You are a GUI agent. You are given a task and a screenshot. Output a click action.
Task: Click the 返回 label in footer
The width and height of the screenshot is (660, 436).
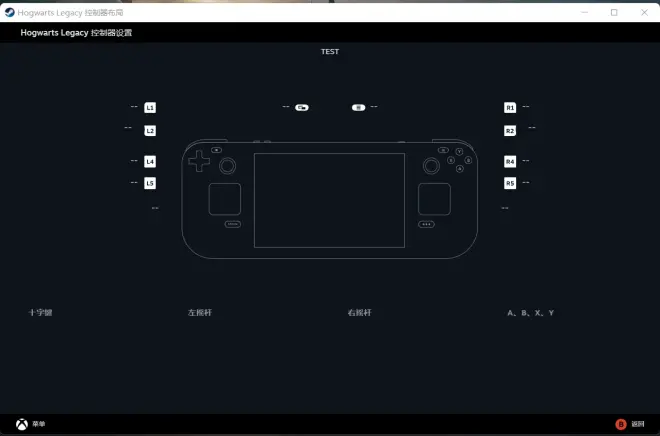[x=638, y=424]
